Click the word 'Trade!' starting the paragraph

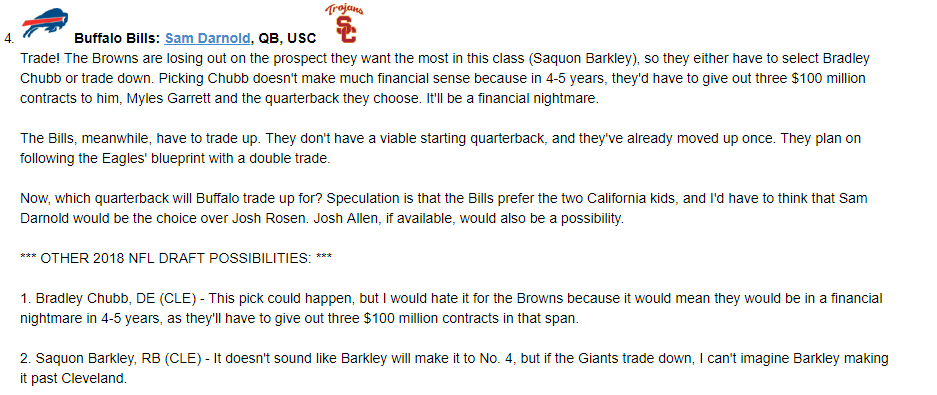pyautogui.click(x=38, y=59)
